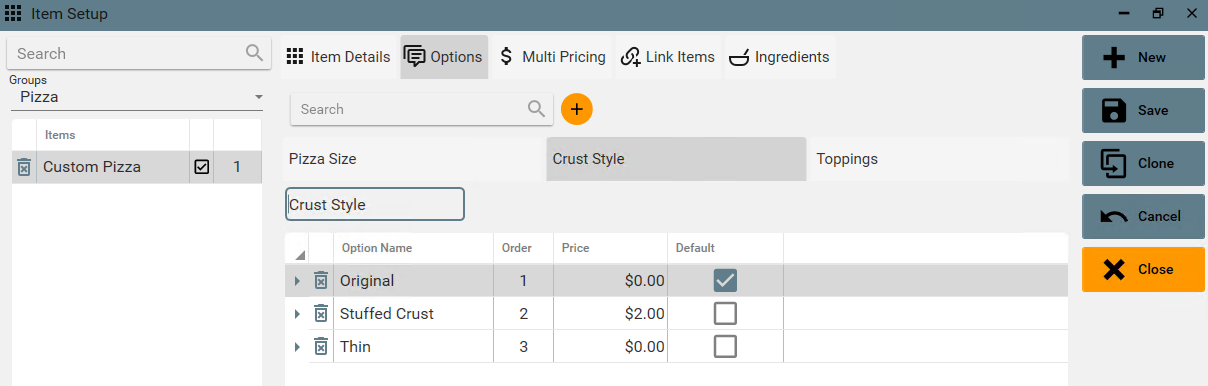Image resolution: width=1208 pixels, height=386 pixels.
Task: Click the magnifier in the options search box
Action: 537,109
